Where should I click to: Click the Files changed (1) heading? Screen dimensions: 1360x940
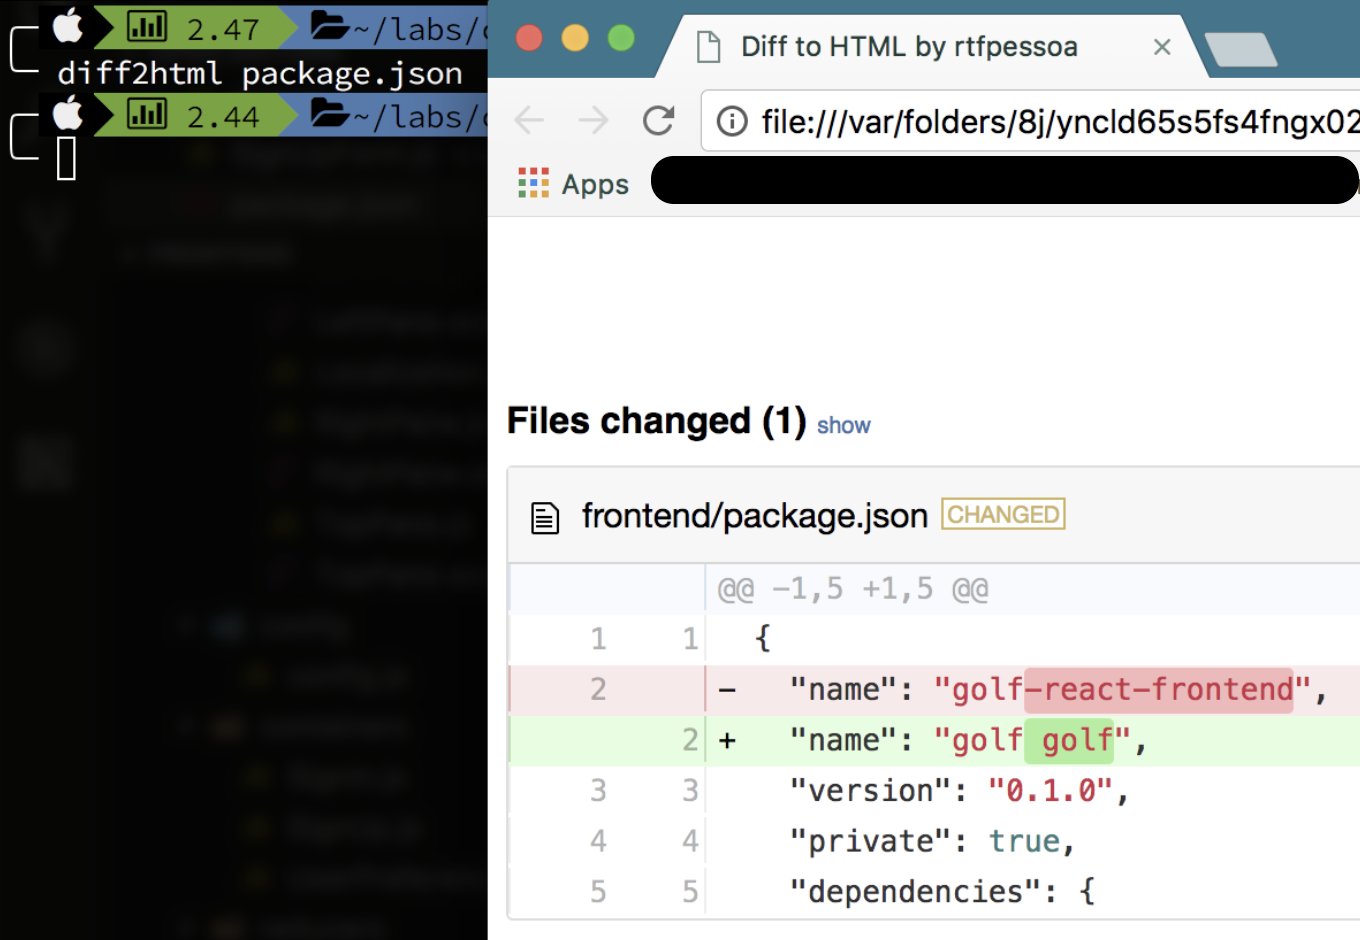(x=656, y=421)
